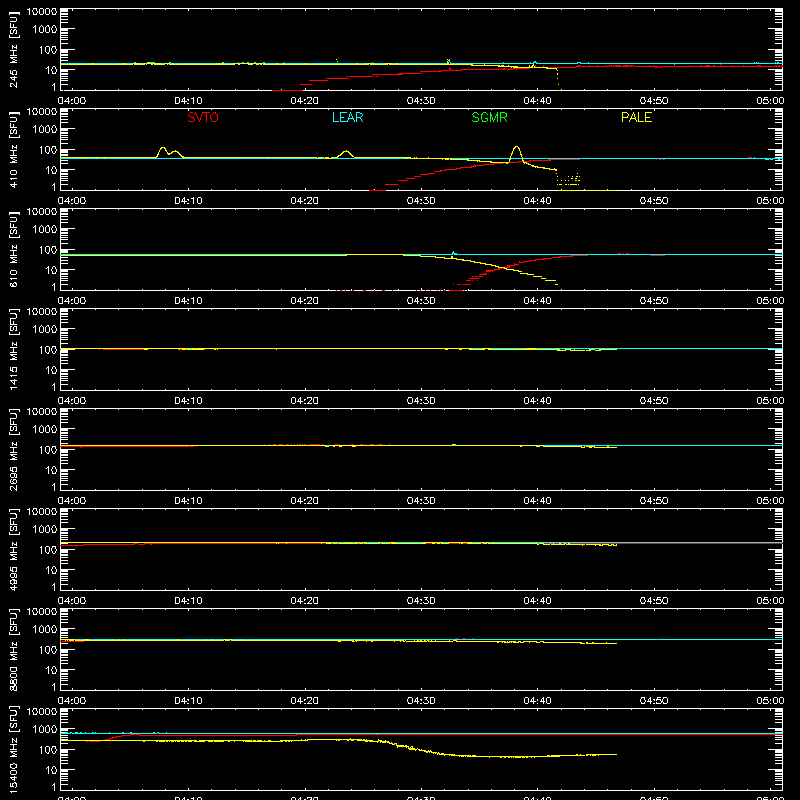Click the 10 y-axis label of 1415 MHz plot
Viewport: 800px width, 800px height.
click(x=51, y=370)
